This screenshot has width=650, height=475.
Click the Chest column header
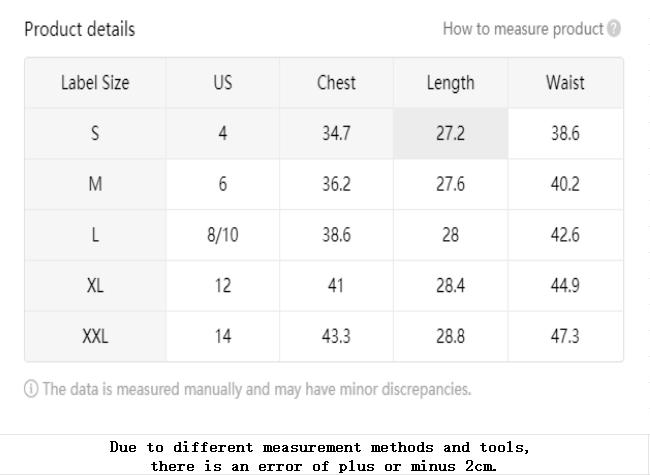(x=336, y=83)
